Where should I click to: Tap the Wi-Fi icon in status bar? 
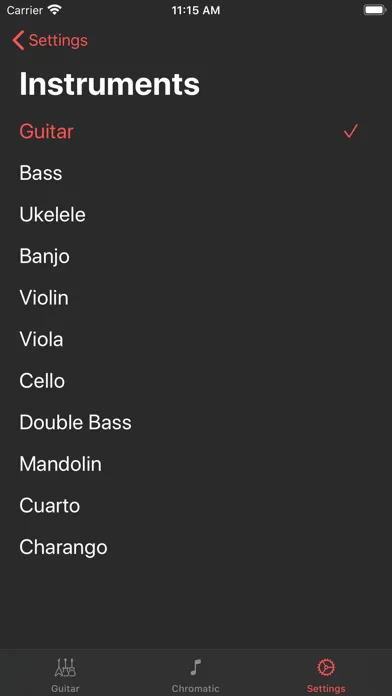click(55, 10)
